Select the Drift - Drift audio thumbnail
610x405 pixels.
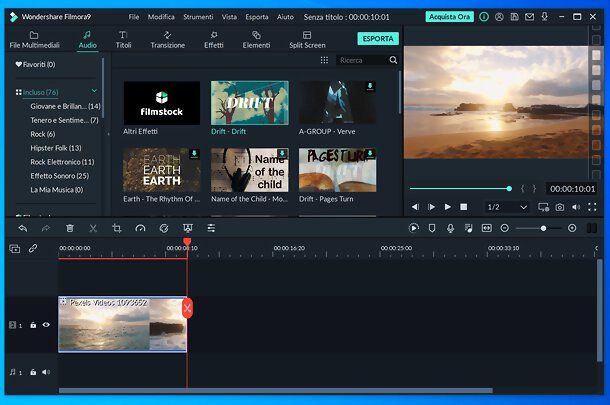pyautogui.click(x=250, y=103)
